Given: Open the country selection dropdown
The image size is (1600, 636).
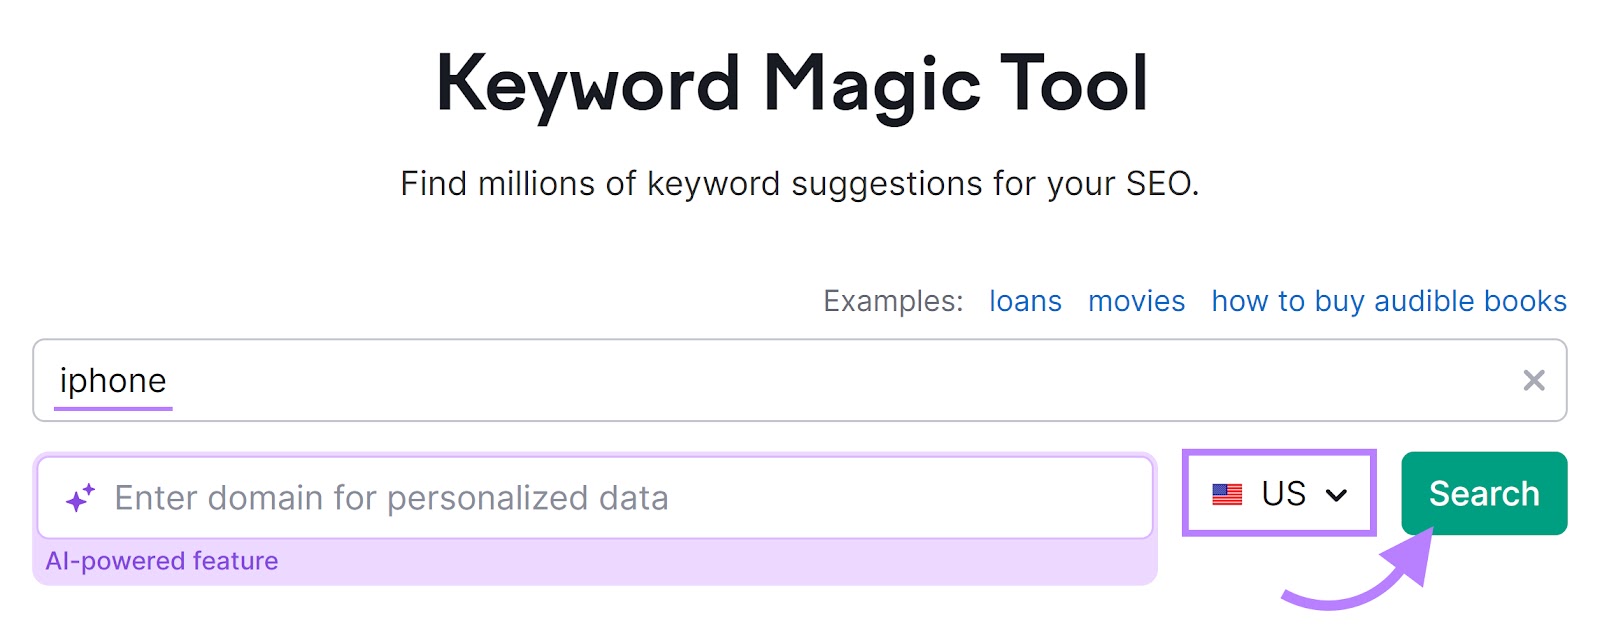Looking at the screenshot, I should [1278, 493].
